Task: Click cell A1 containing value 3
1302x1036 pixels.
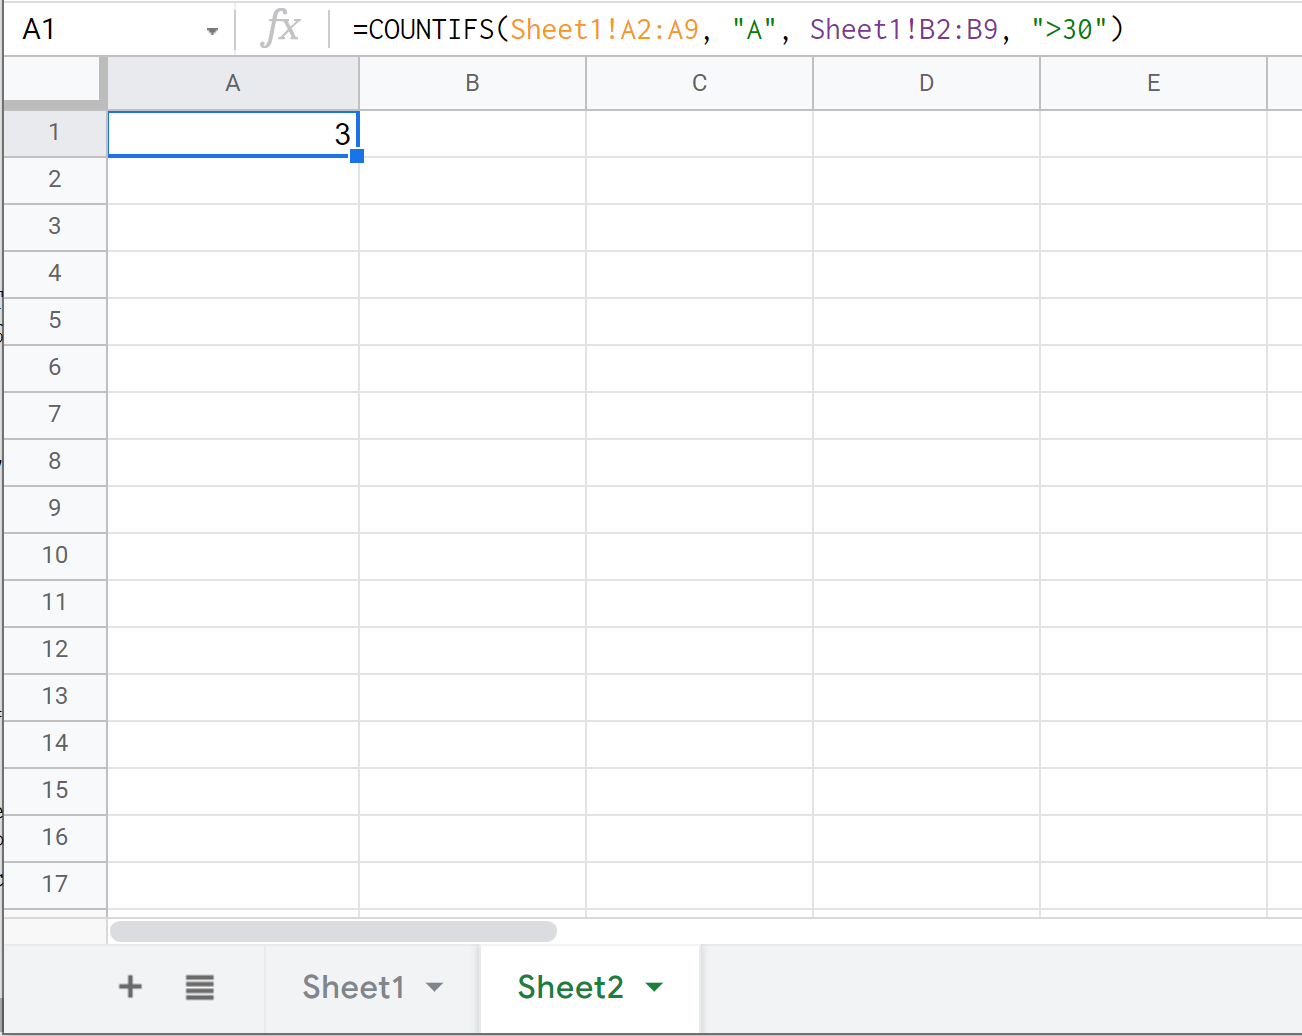Action: 233,133
